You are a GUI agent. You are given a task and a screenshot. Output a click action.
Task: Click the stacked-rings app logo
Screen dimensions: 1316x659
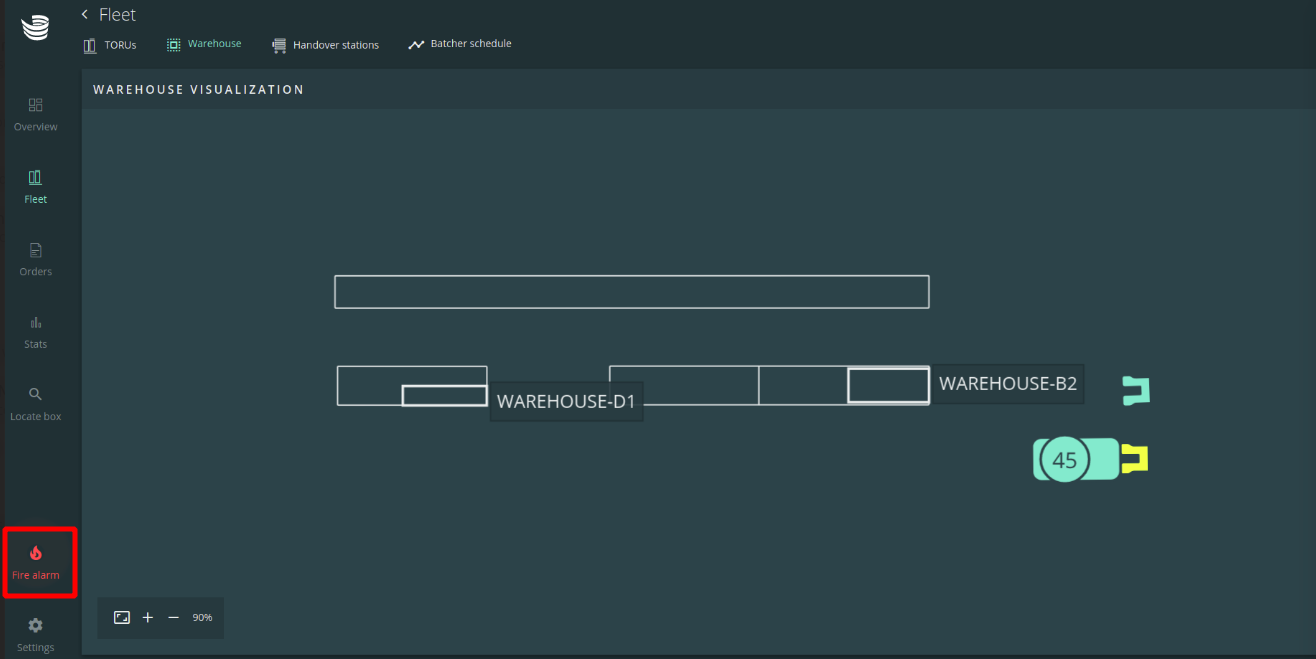coord(35,27)
